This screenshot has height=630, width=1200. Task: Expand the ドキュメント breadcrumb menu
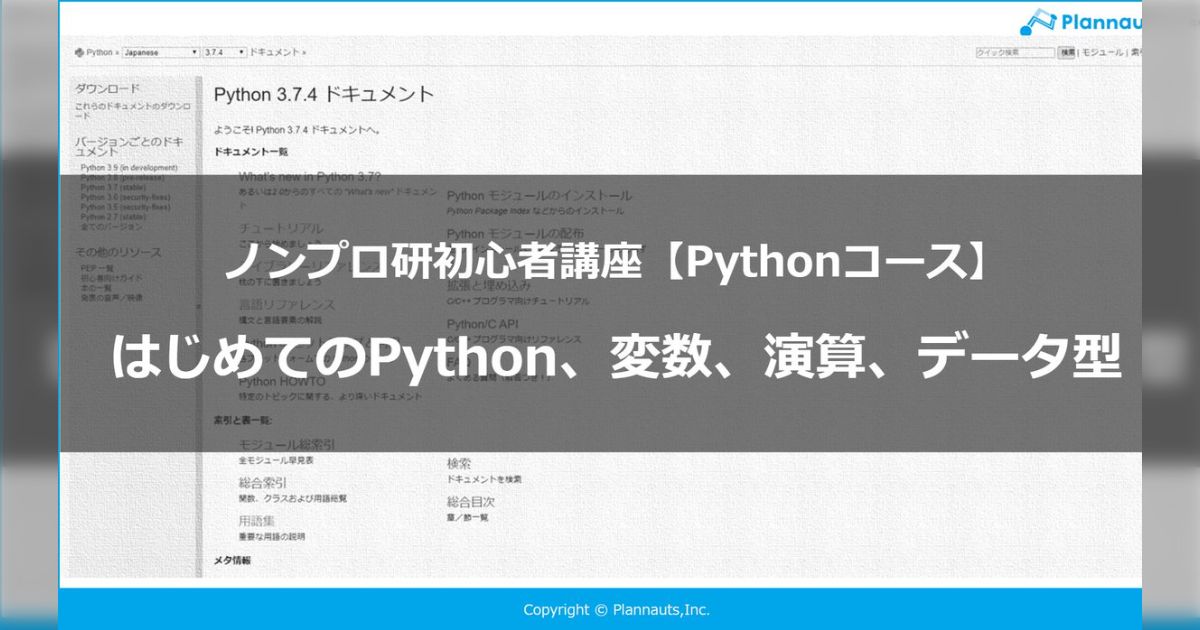tap(273, 51)
